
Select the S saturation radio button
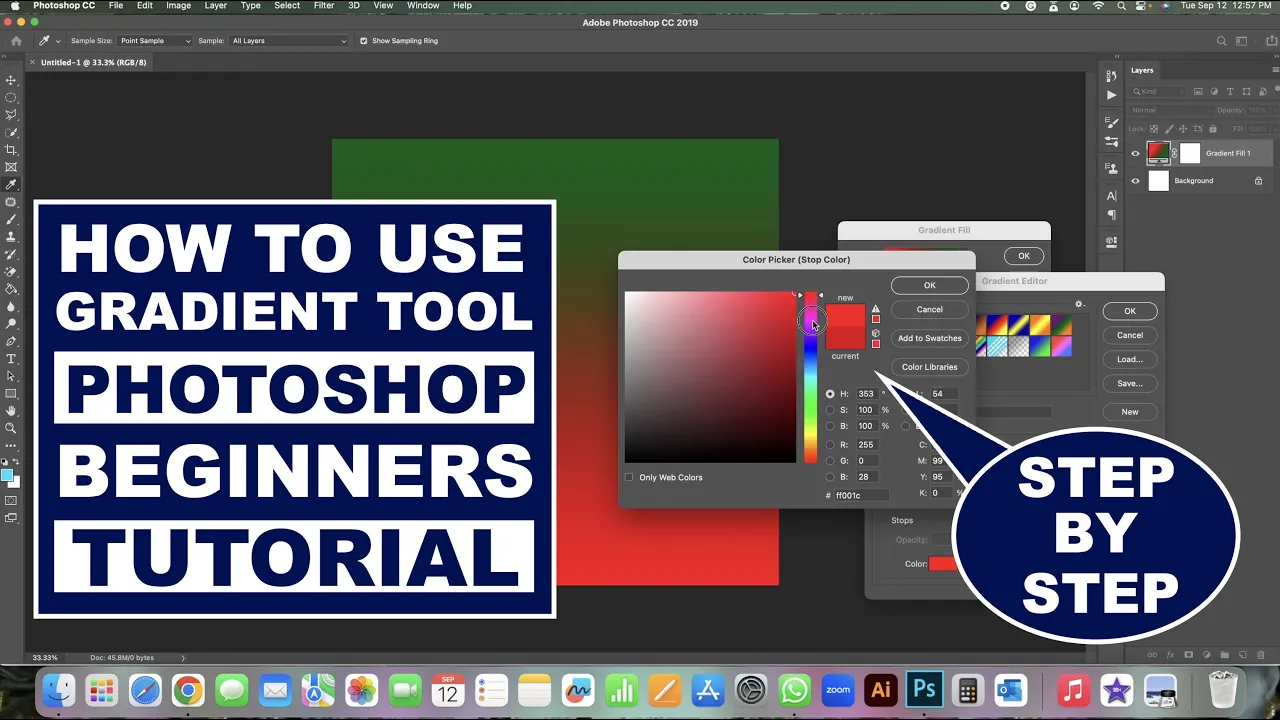coord(830,410)
